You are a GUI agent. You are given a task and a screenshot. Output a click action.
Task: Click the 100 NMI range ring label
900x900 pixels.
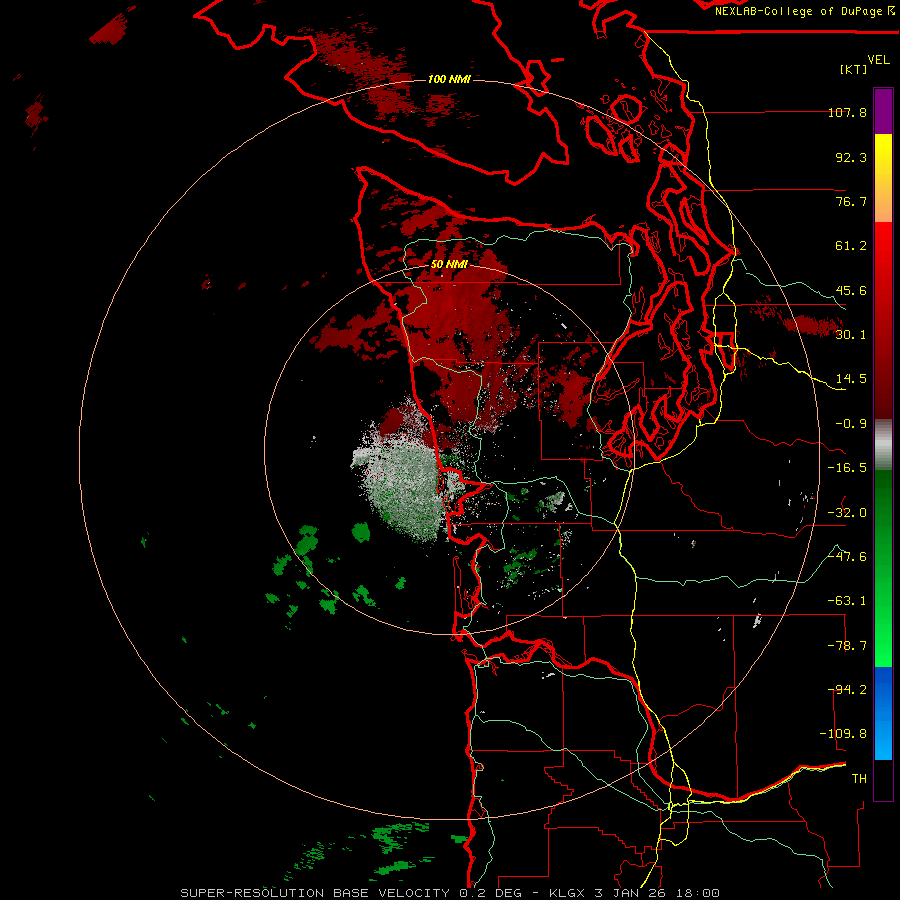[449, 79]
